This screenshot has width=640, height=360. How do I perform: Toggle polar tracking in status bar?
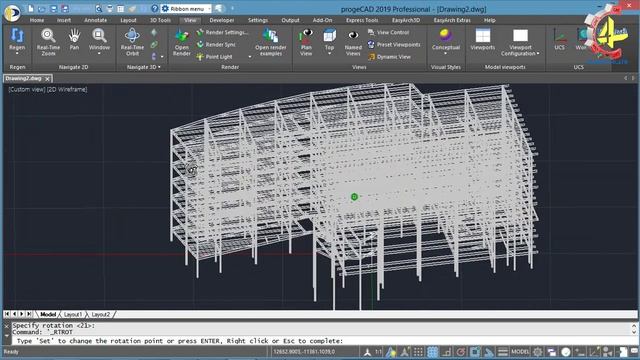pos(460,351)
